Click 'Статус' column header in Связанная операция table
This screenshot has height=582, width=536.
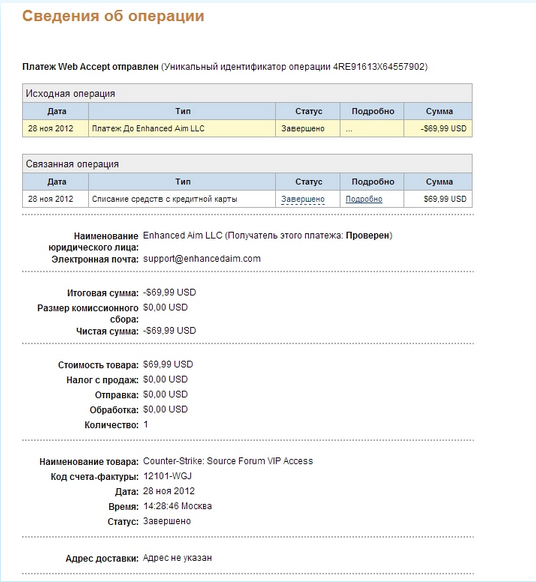[308, 182]
